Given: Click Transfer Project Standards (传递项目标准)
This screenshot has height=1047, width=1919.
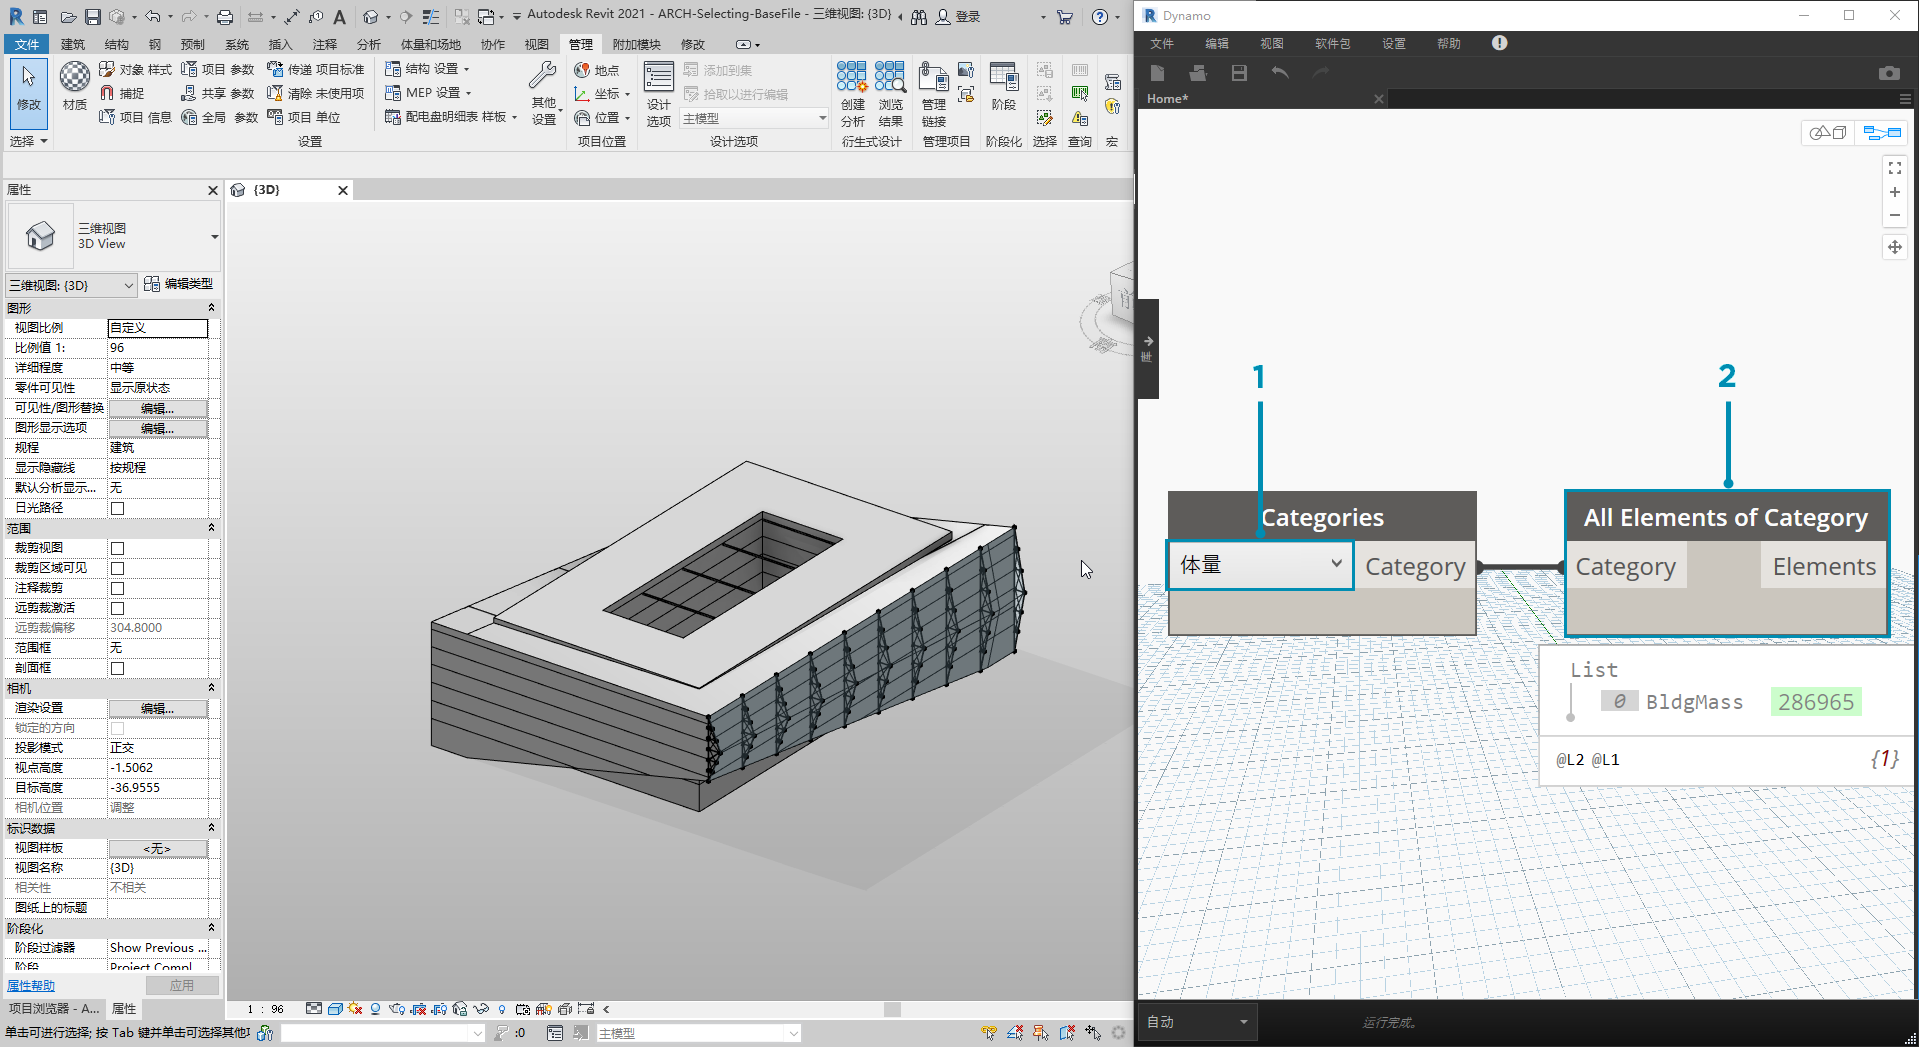Looking at the screenshot, I should (x=316, y=69).
